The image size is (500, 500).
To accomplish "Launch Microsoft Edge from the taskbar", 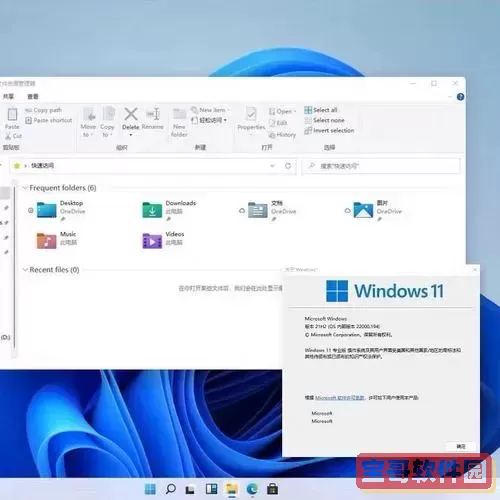I will [x=252, y=489].
